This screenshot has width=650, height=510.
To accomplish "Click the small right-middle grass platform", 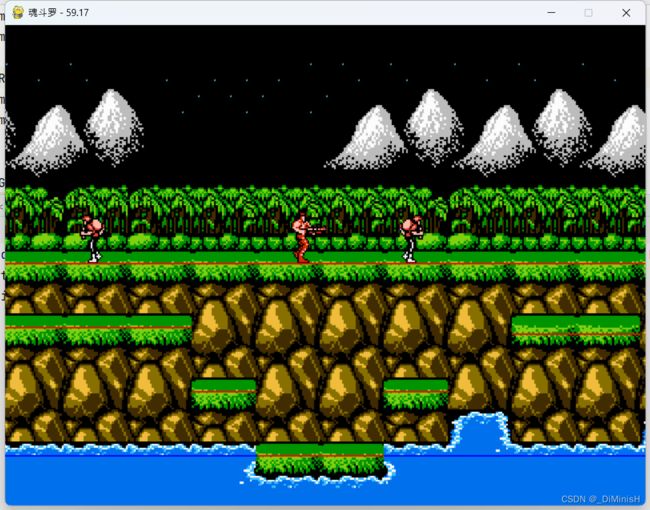I will click(x=416, y=394).
